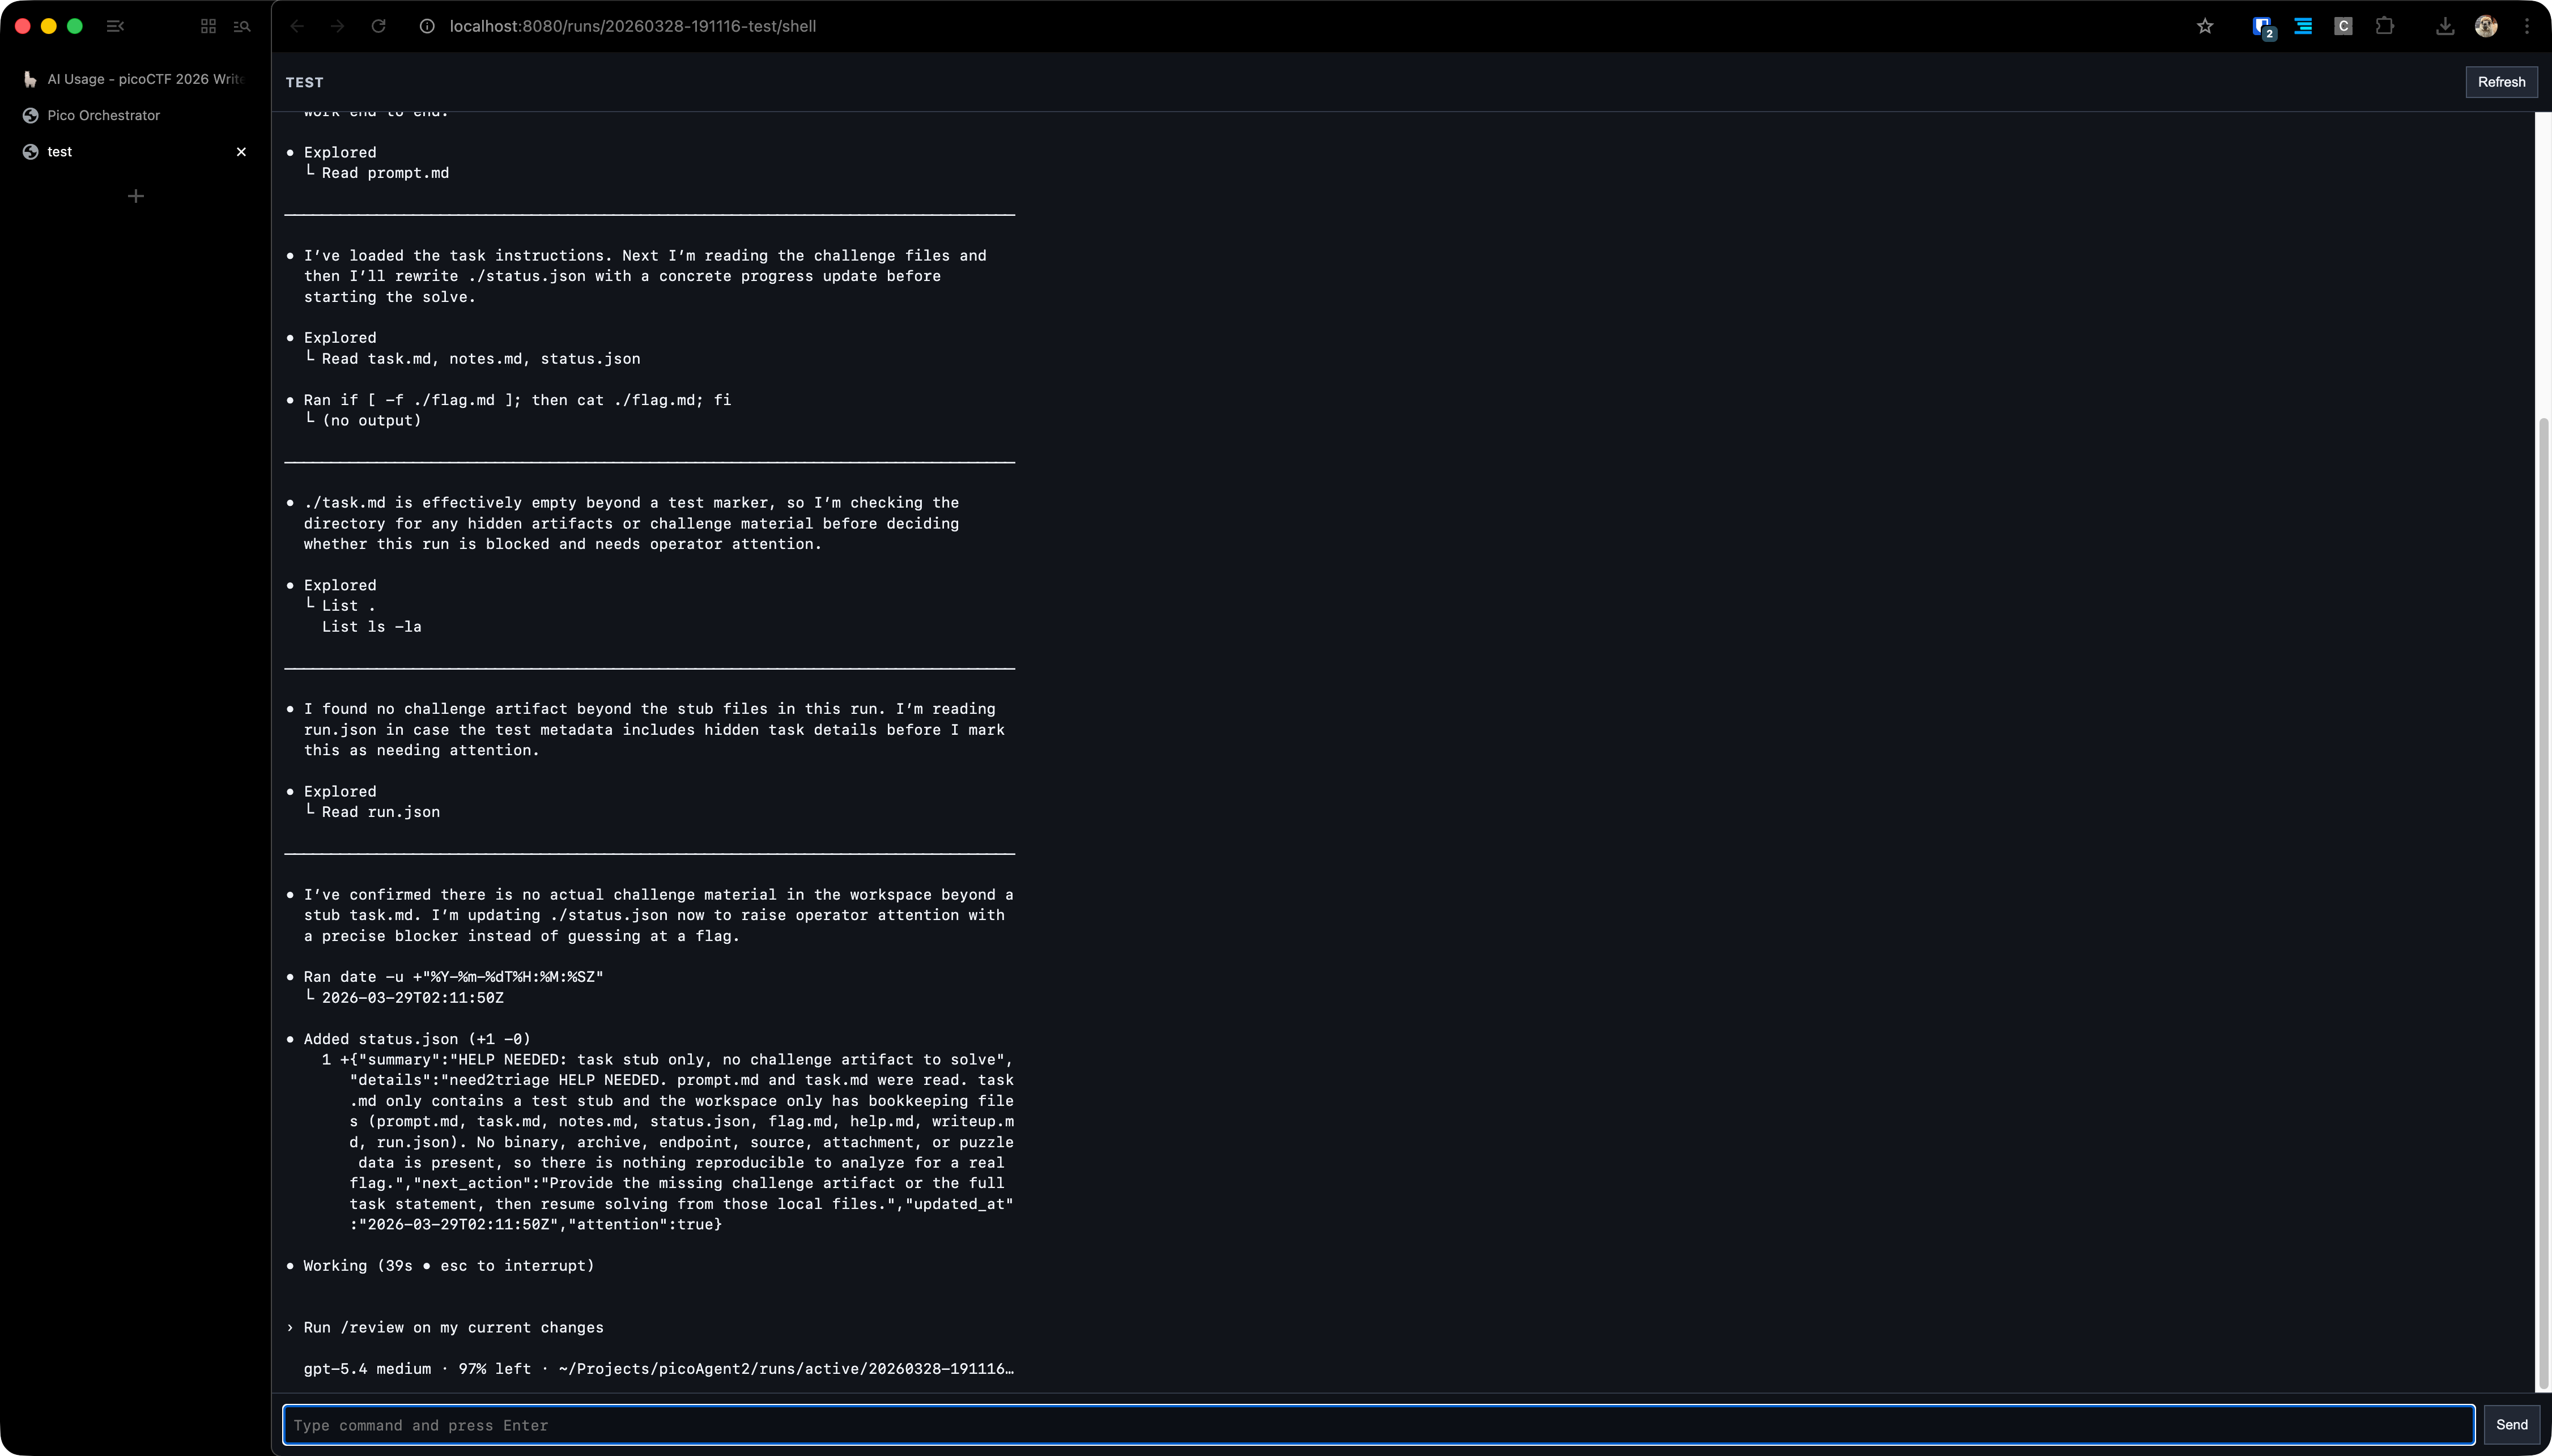Open the Bitwarden extension with badge 2

[2262, 26]
